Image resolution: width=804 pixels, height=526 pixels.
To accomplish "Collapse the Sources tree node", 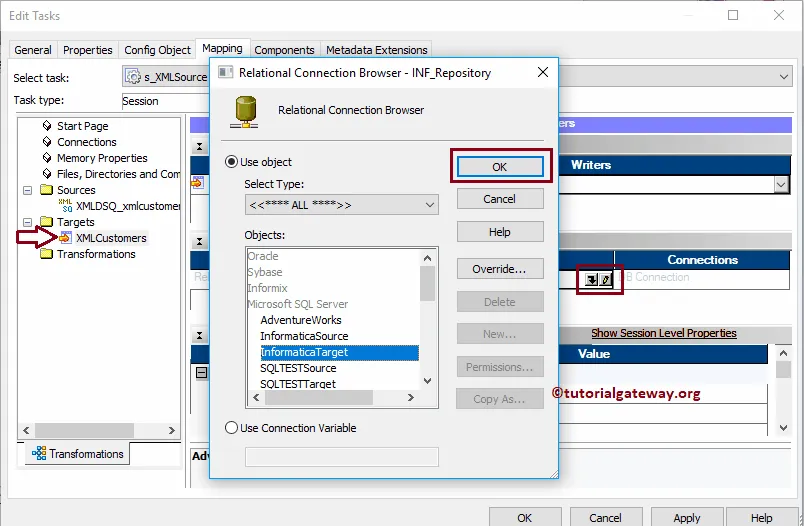I will tap(28, 190).
